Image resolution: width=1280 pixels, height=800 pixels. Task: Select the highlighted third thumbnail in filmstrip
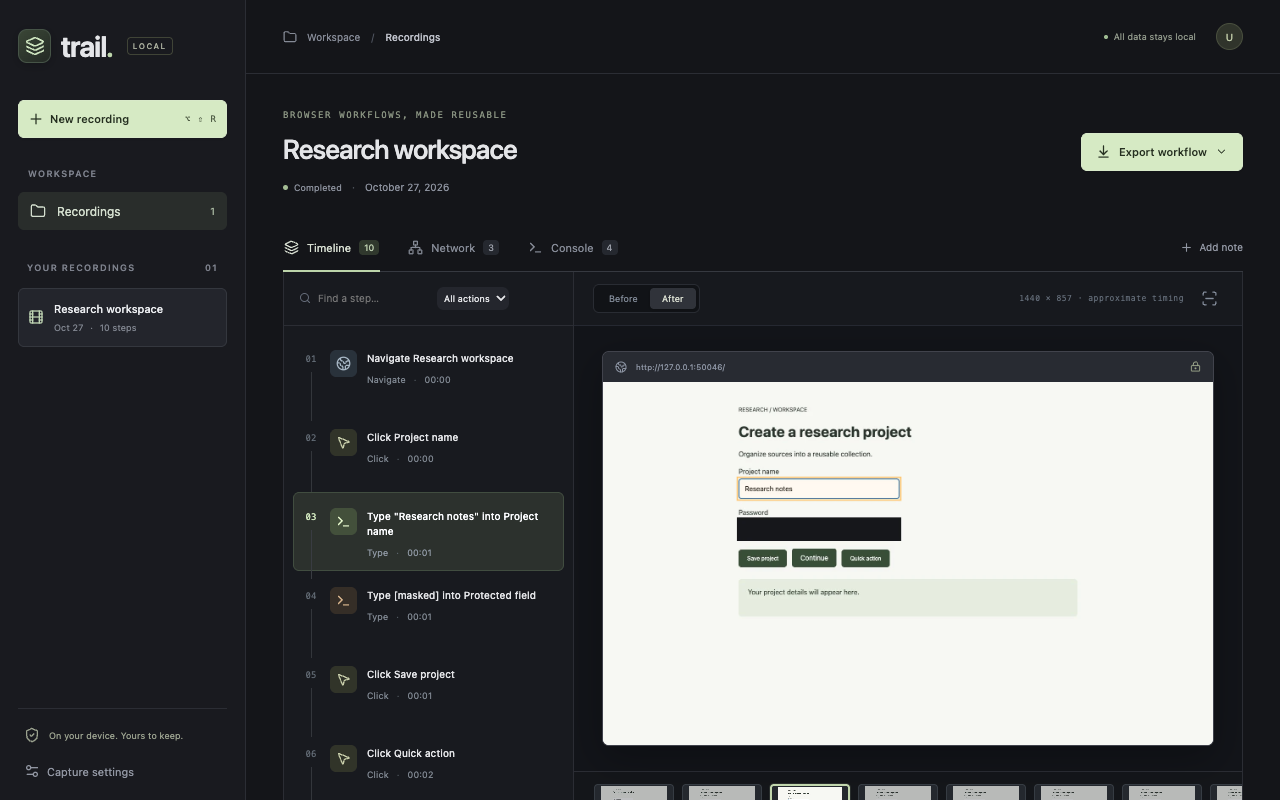click(x=810, y=792)
